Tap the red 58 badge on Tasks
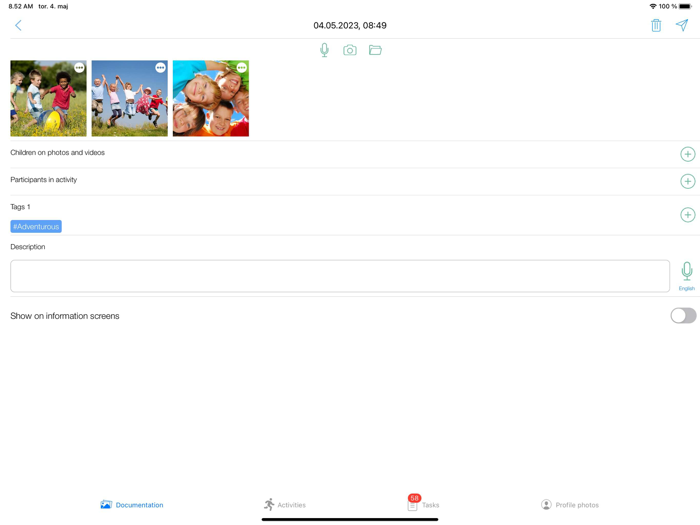 pyautogui.click(x=414, y=498)
